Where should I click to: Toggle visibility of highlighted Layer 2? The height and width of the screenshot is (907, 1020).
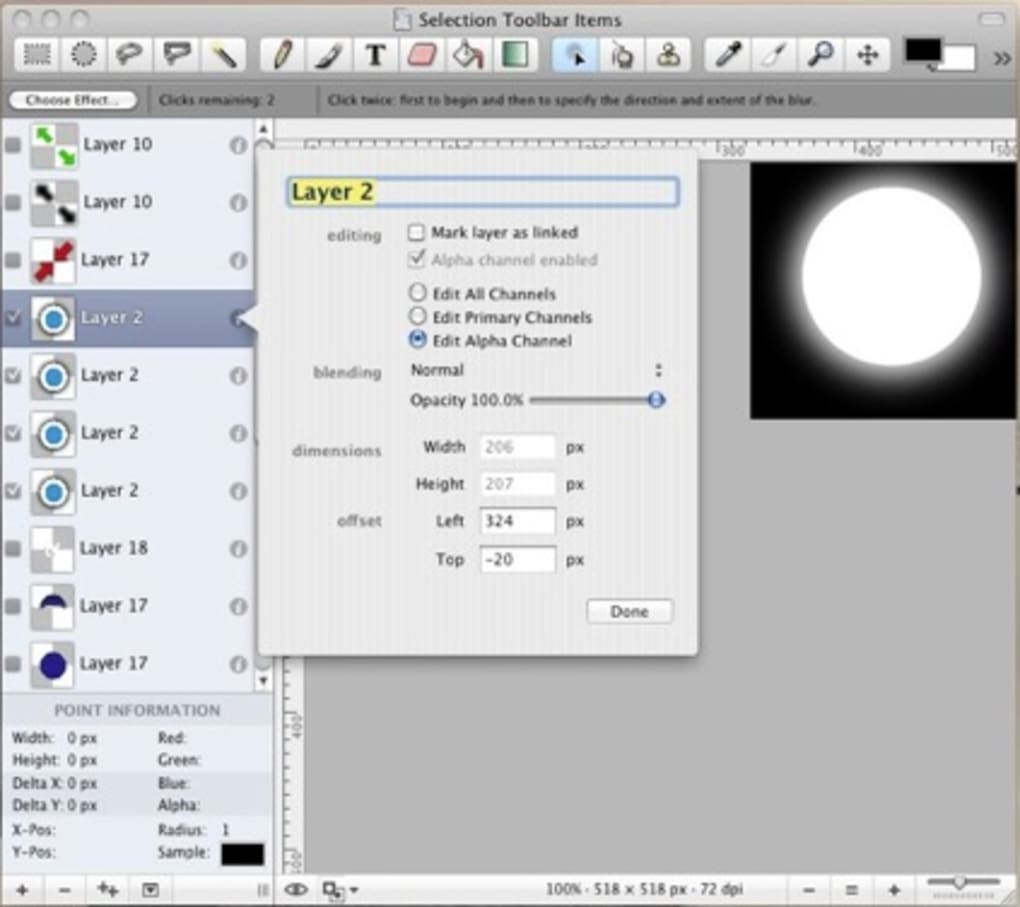[13, 318]
